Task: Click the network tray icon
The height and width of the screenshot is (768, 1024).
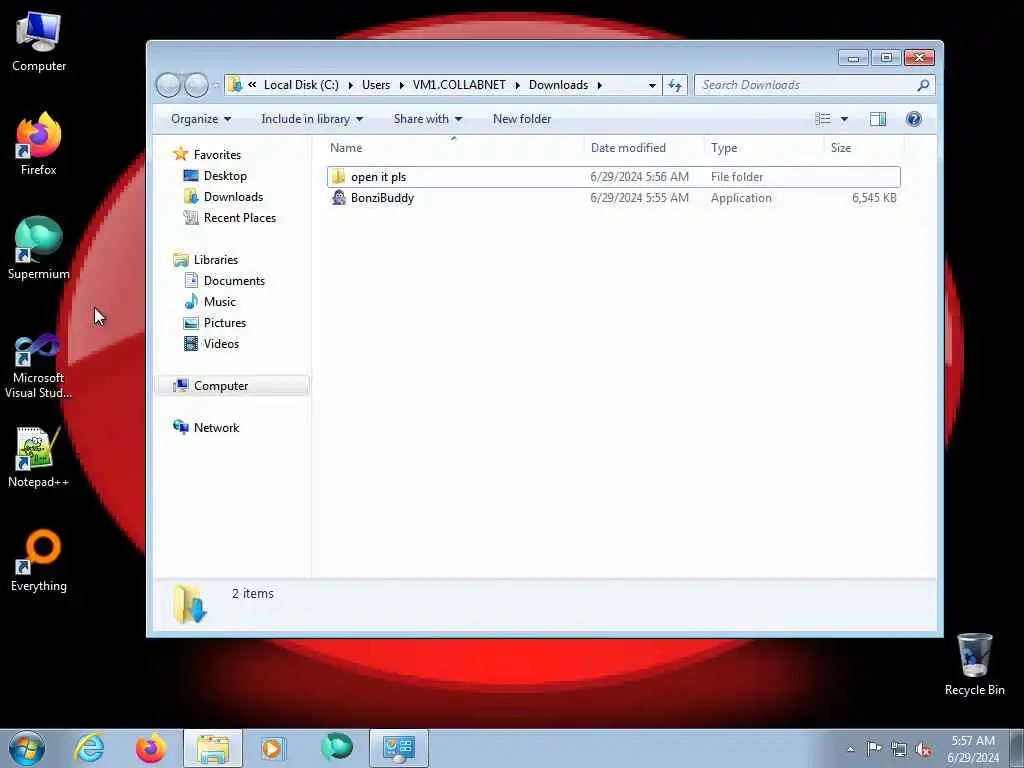Action: (x=899, y=749)
